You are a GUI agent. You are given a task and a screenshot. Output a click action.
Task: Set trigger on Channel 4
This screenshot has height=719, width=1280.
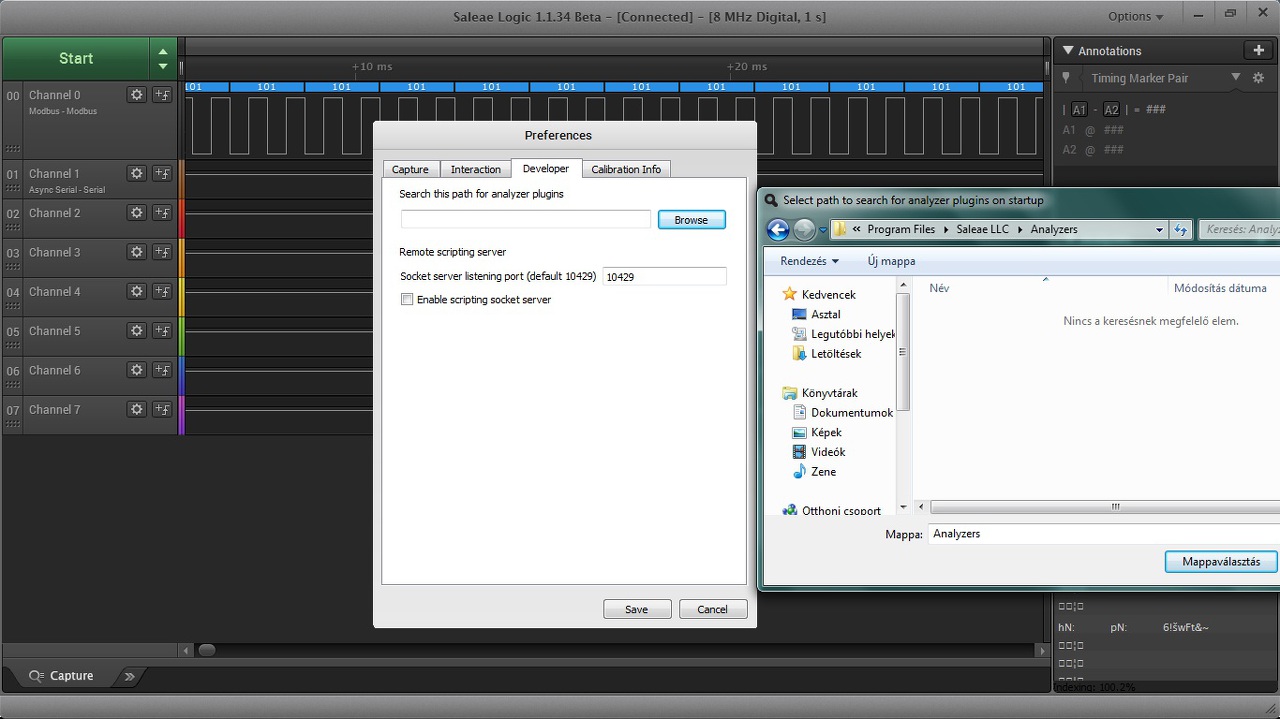162,292
